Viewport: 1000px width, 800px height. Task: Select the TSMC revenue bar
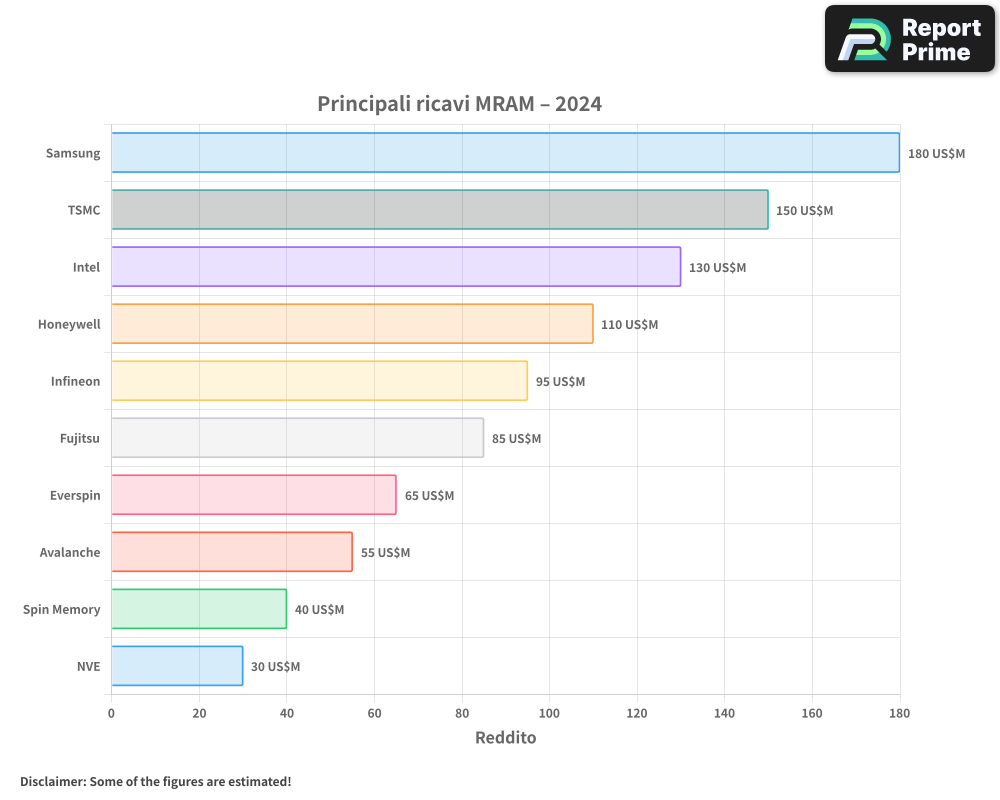440,210
